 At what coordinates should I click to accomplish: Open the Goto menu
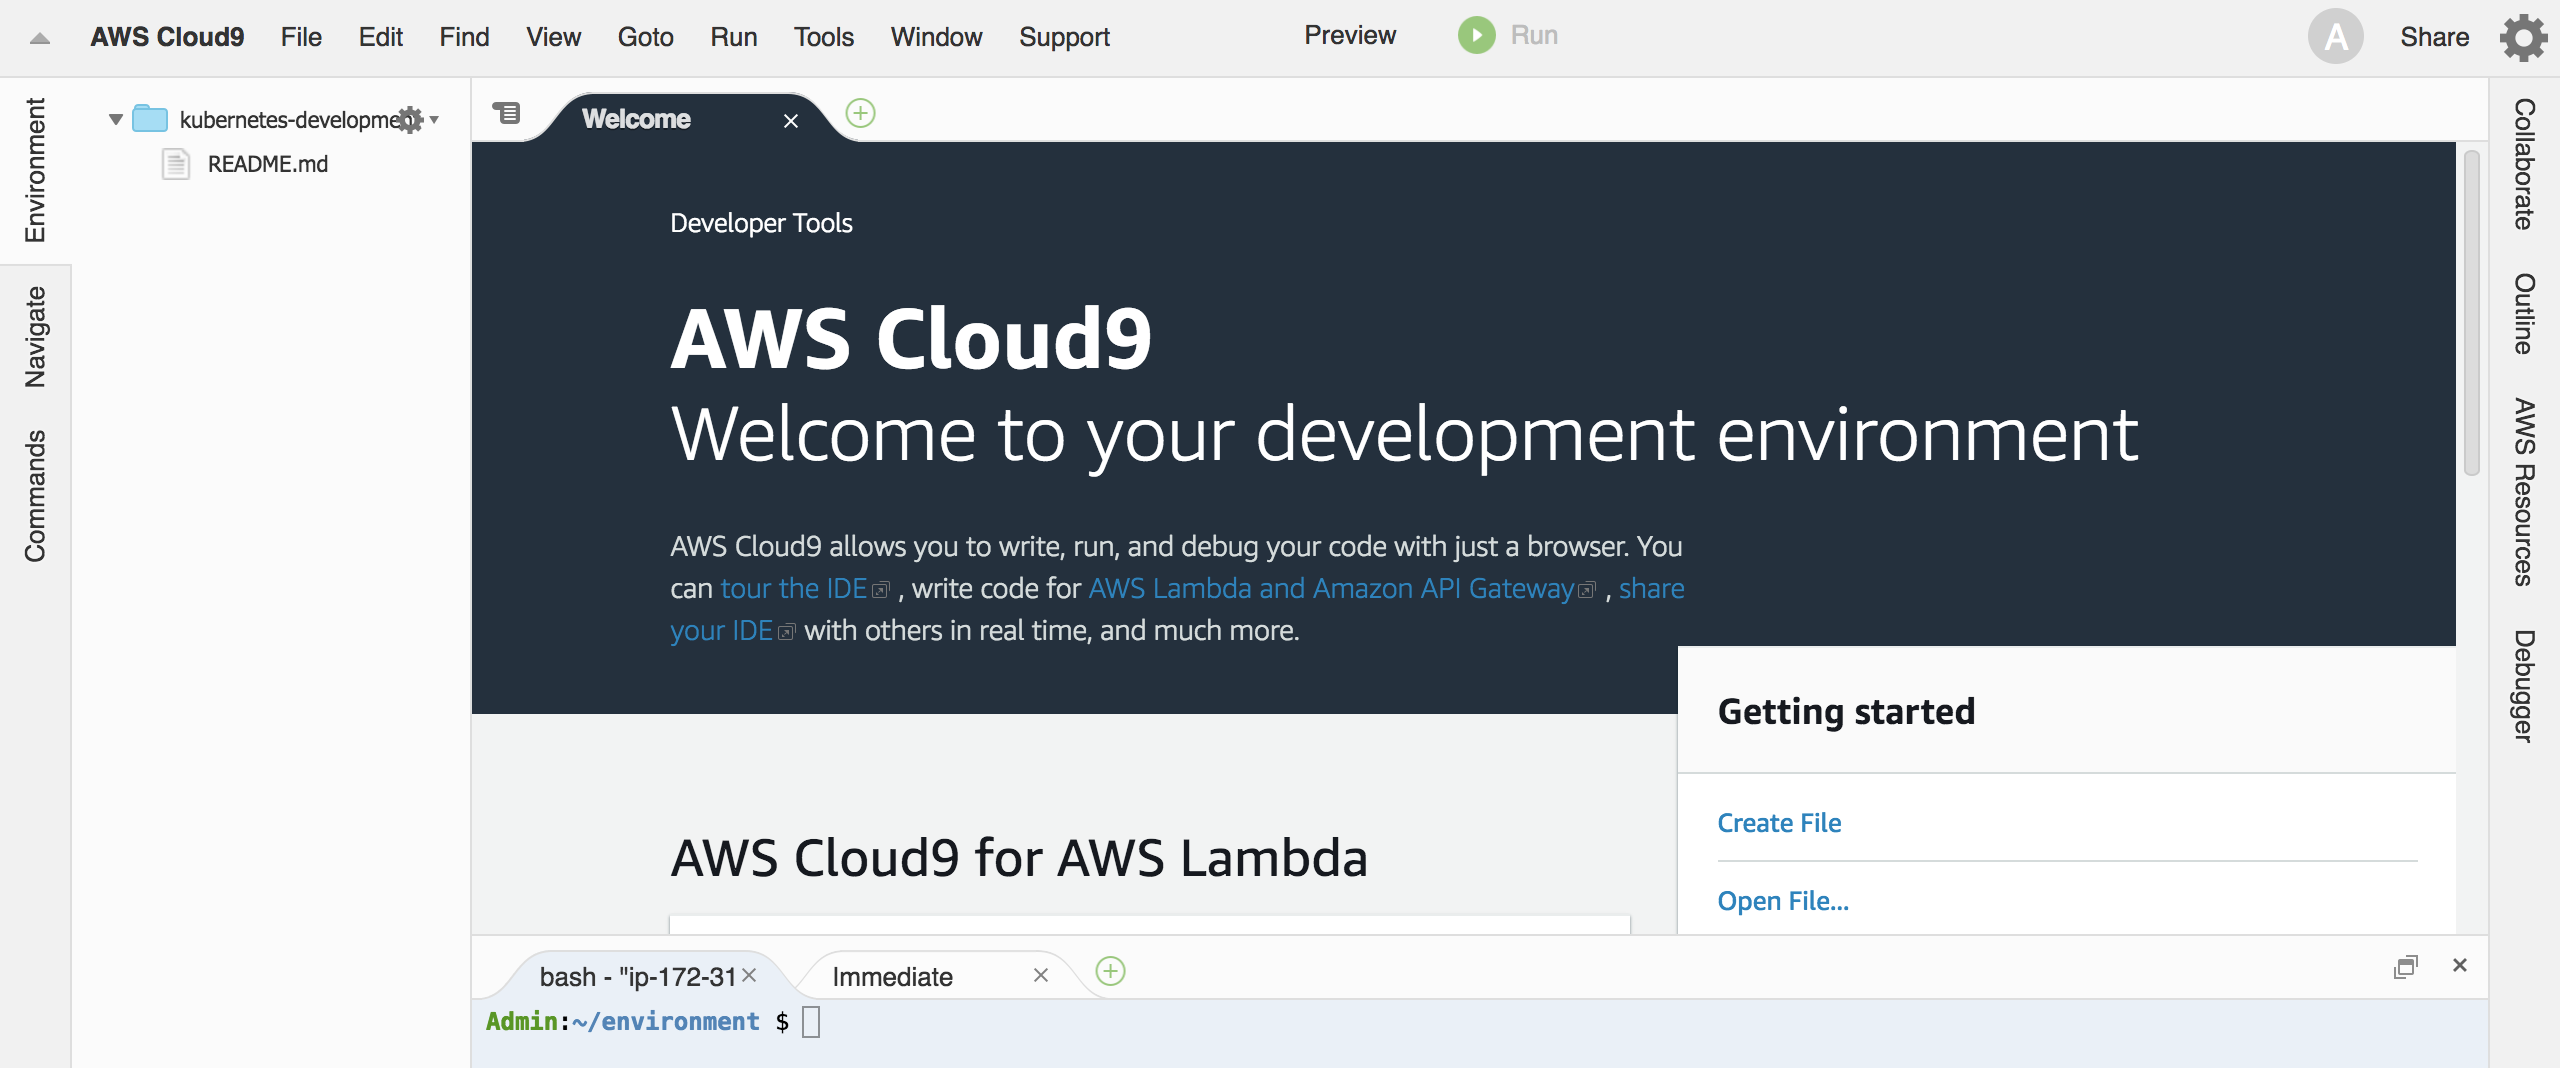(x=645, y=37)
